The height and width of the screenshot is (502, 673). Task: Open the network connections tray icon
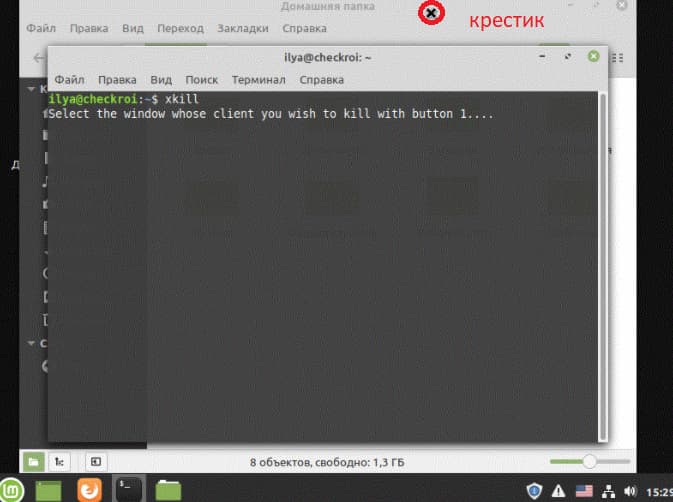tap(608, 491)
